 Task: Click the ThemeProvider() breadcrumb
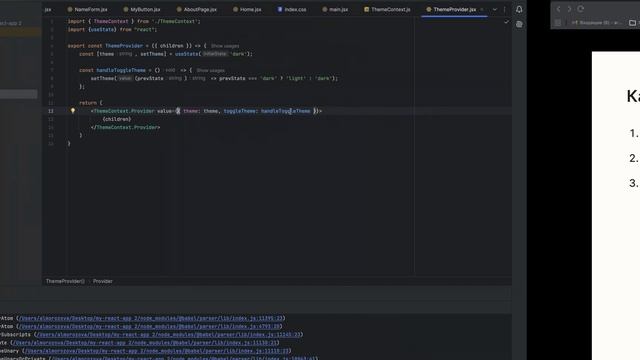(65, 281)
